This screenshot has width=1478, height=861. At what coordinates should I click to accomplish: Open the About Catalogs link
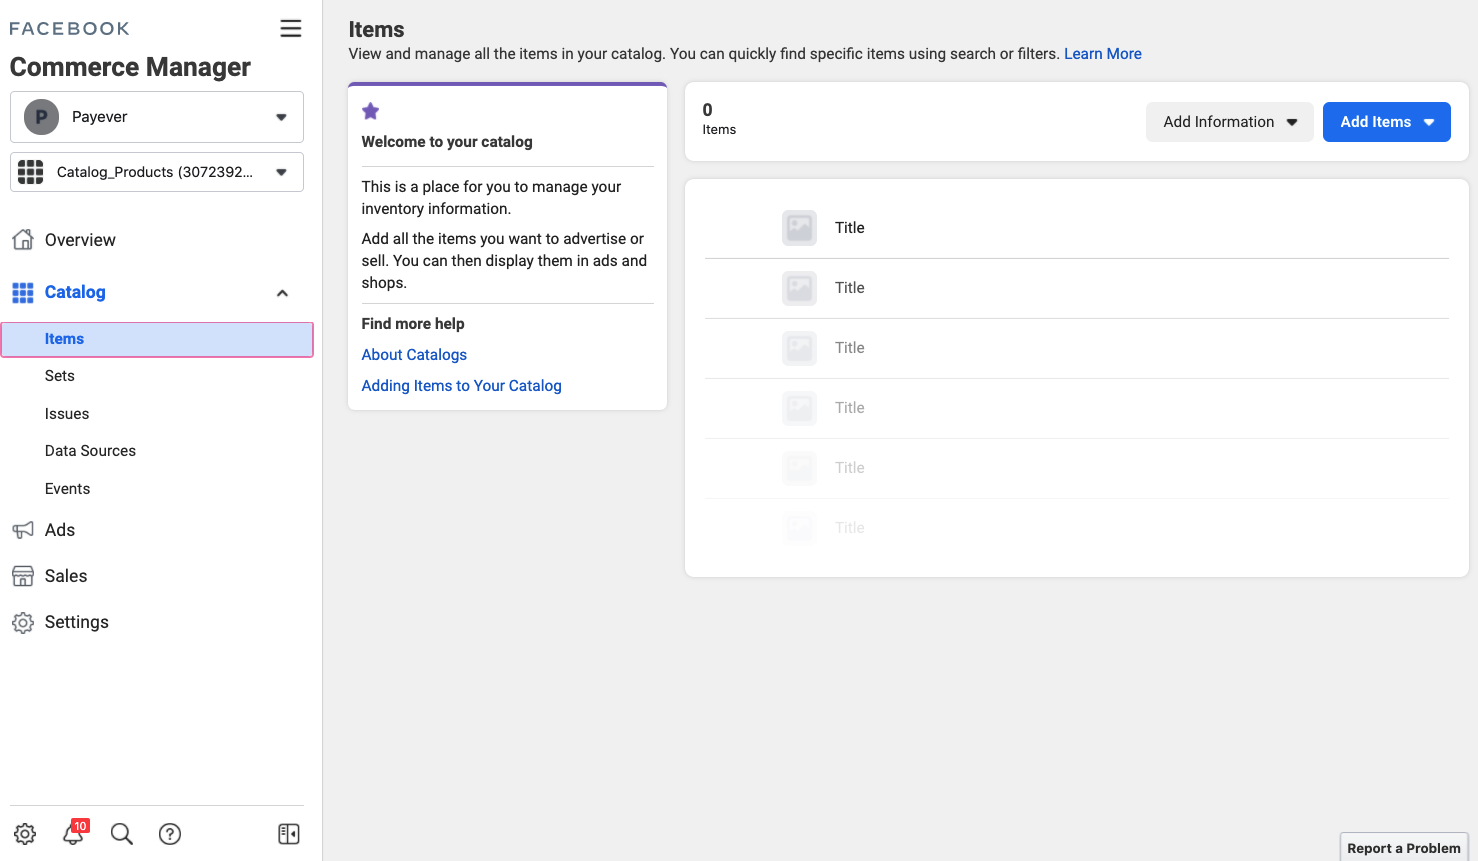pyautogui.click(x=414, y=355)
